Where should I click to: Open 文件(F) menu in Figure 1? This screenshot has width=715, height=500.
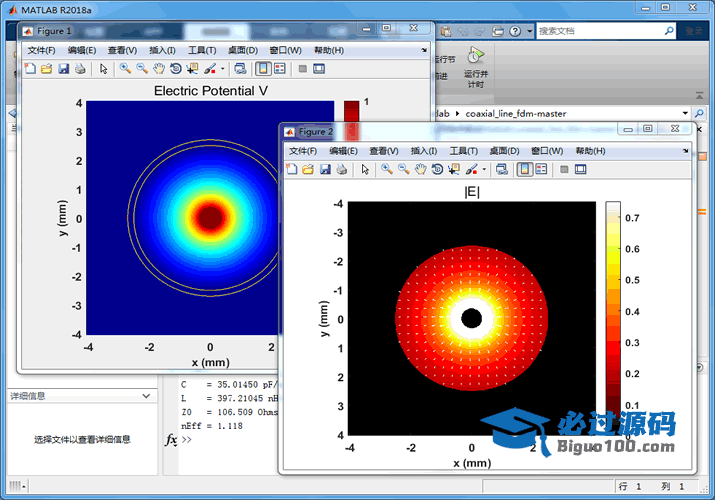click(41, 50)
